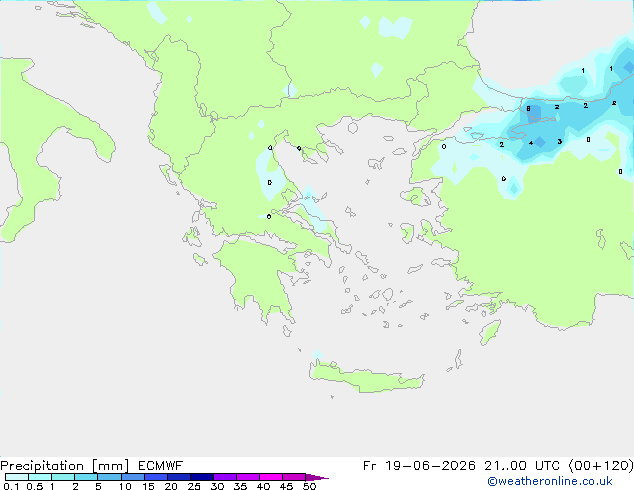Click the 0.1–0.5 mm legend color box
This screenshot has width=634, height=490.
(x=17, y=477)
